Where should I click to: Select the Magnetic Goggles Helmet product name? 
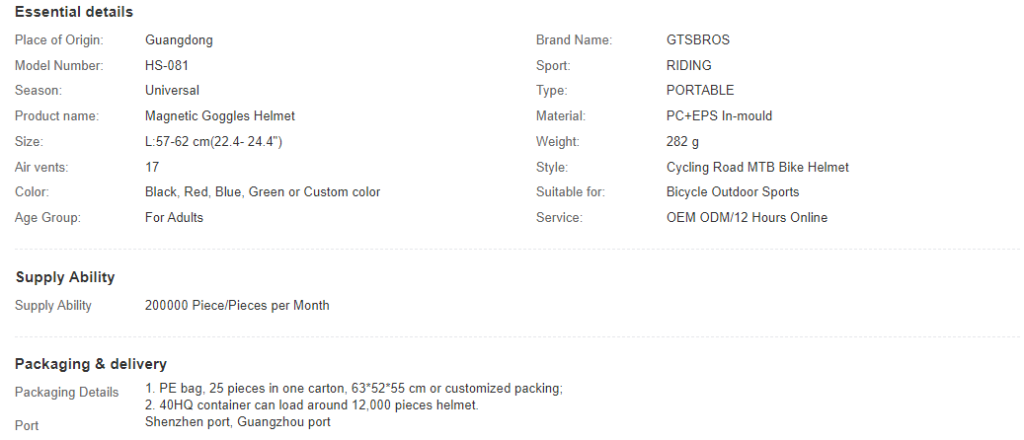[219, 116]
